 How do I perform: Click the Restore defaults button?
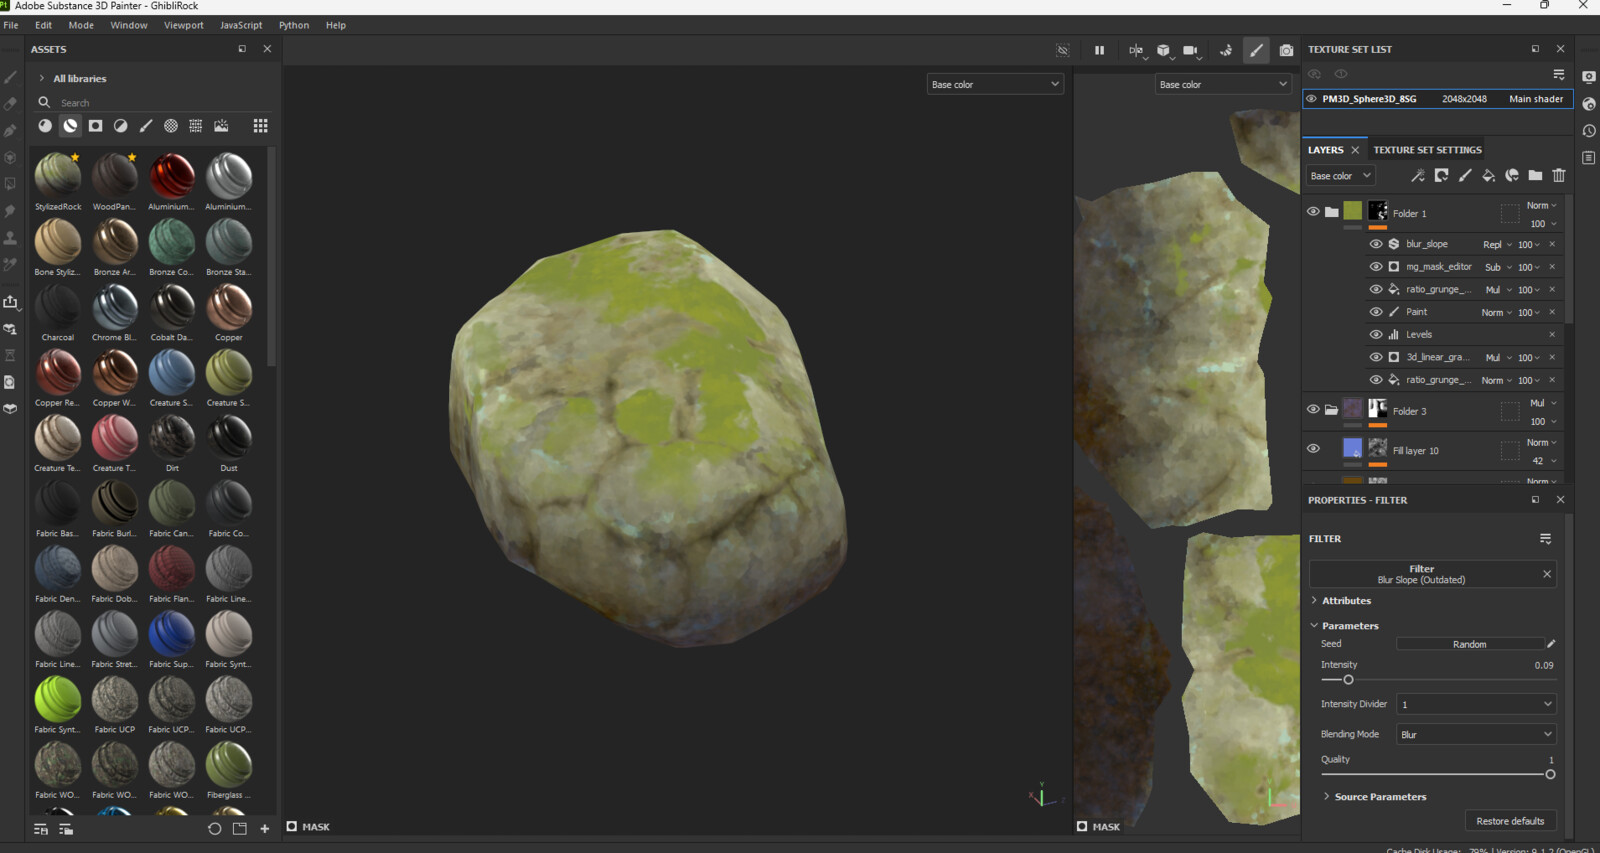coord(1509,821)
